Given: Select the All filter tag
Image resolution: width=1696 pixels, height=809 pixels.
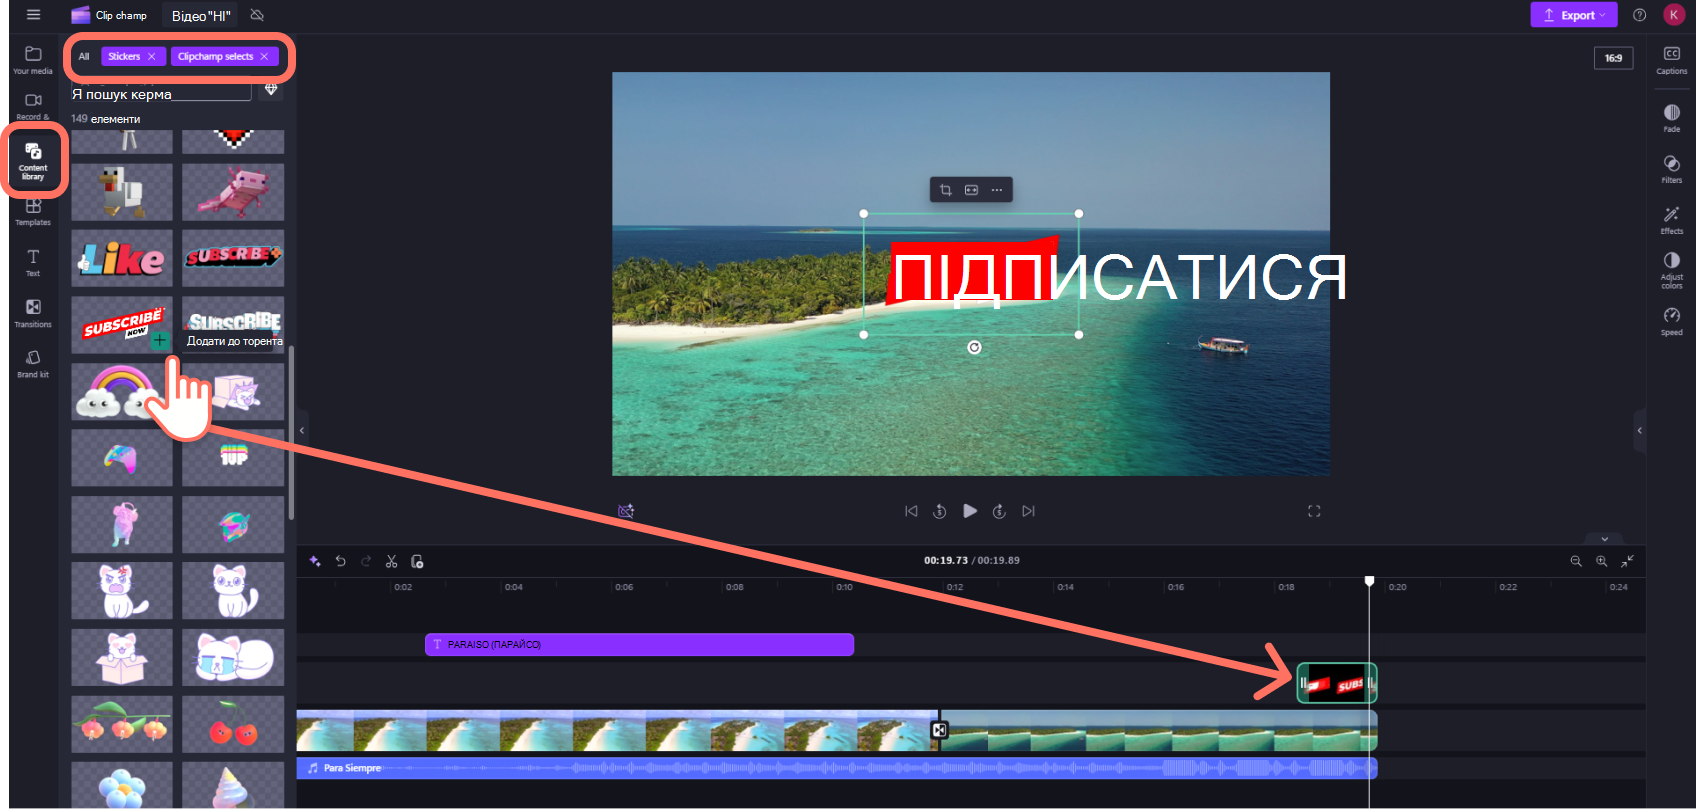Looking at the screenshot, I should pyautogui.click(x=84, y=57).
